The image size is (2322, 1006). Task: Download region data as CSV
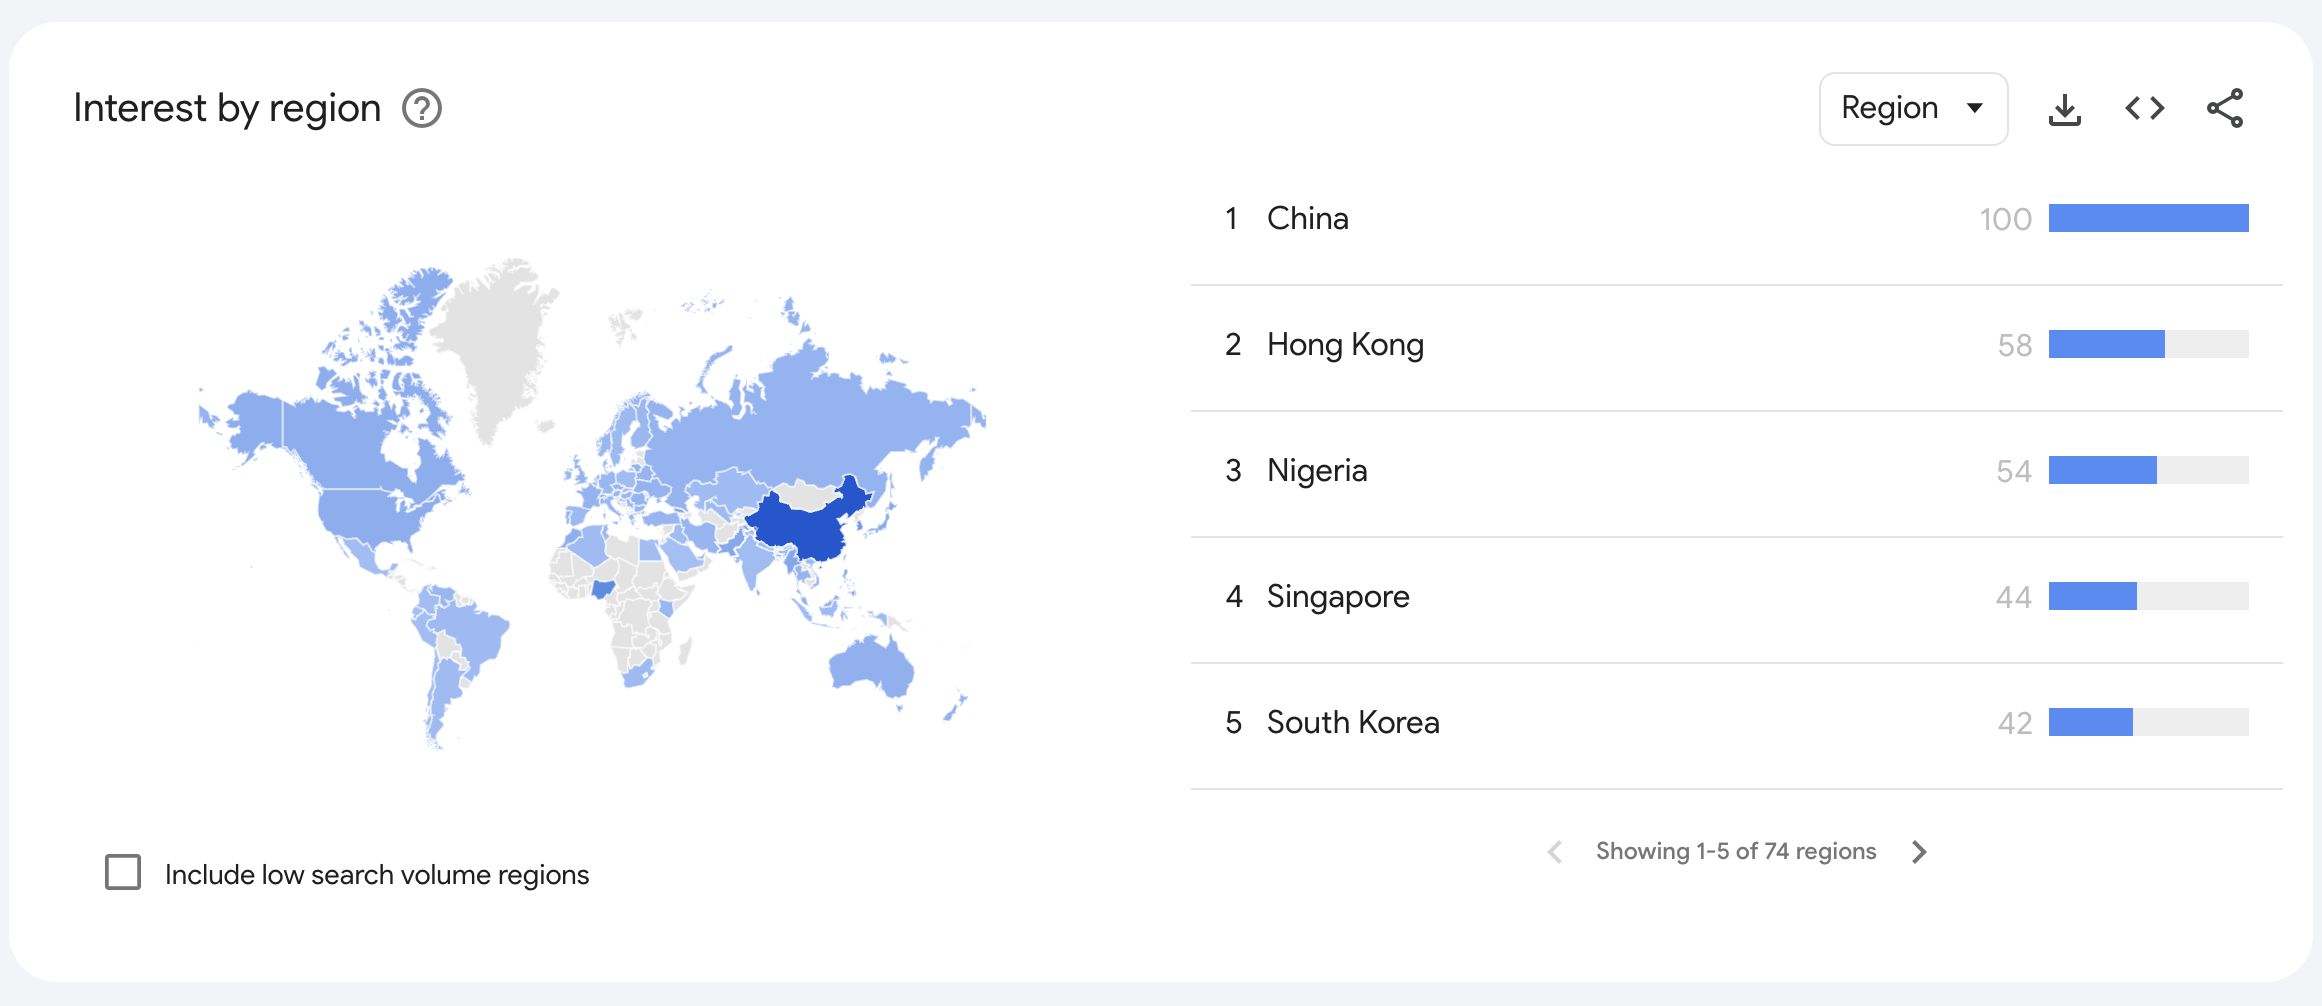coord(2064,109)
